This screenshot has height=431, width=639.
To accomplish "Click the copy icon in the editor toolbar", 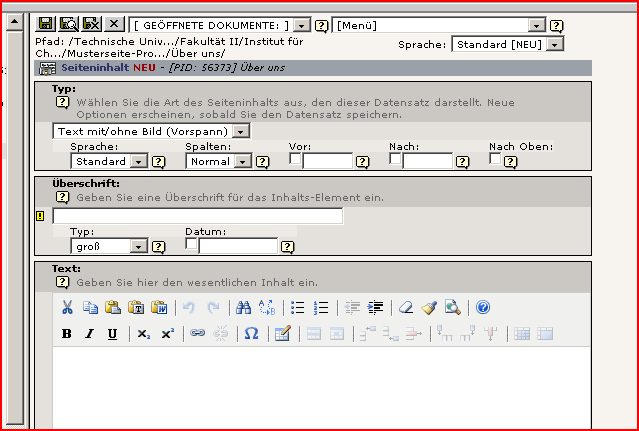I will (90, 308).
